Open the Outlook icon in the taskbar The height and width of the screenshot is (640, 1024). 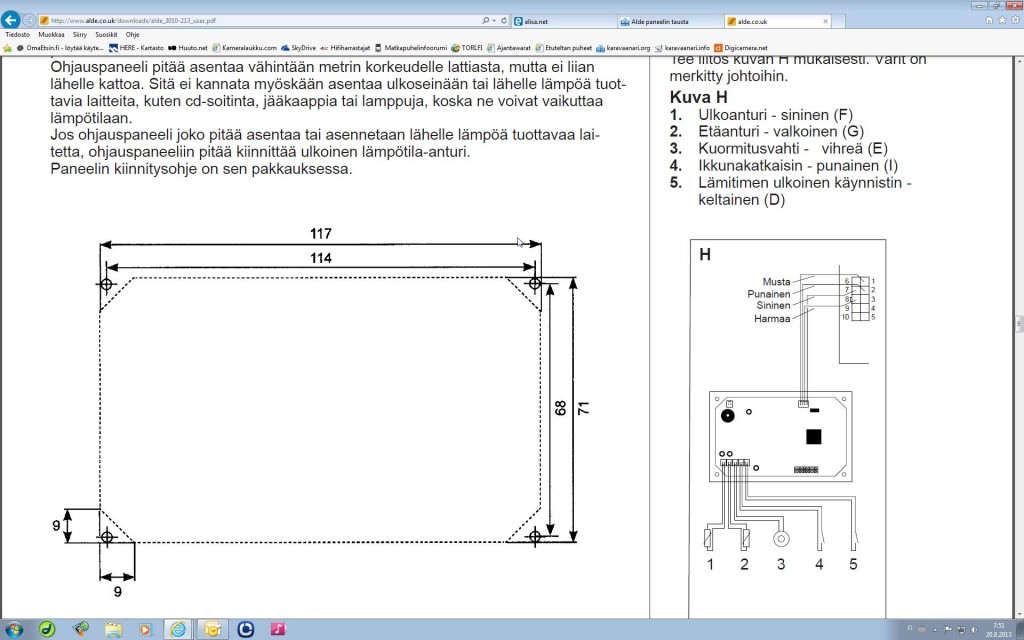click(211, 628)
